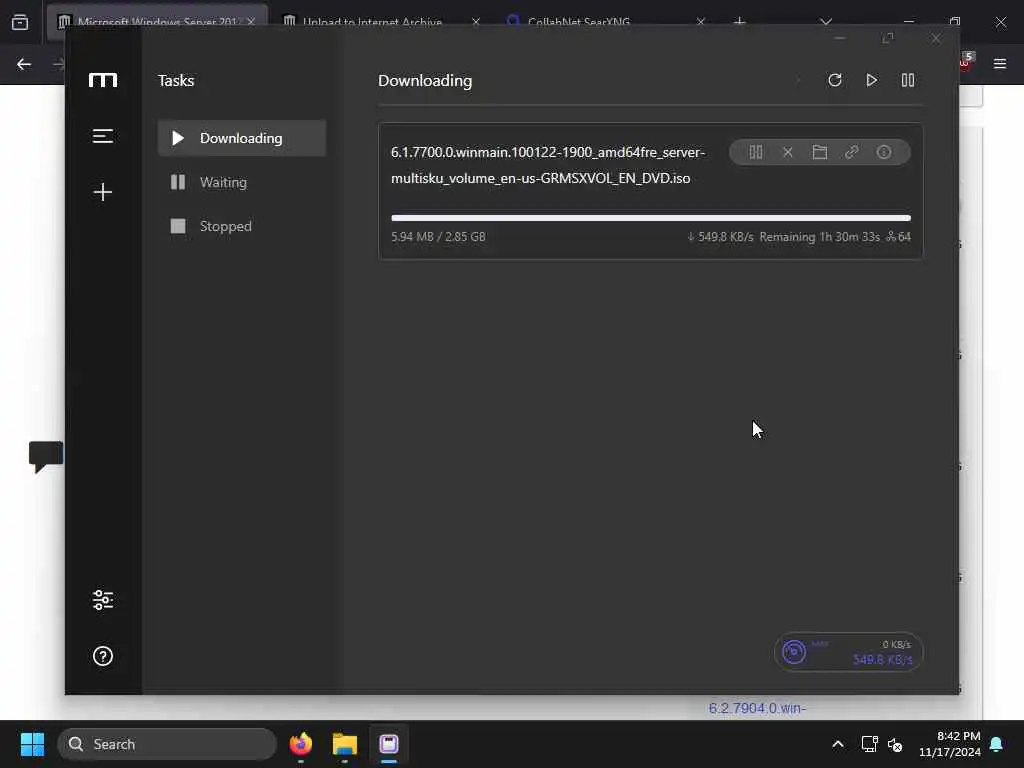1024x768 pixels.
Task: Expand the browser tab list dropdown
Action: tap(826, 22)
